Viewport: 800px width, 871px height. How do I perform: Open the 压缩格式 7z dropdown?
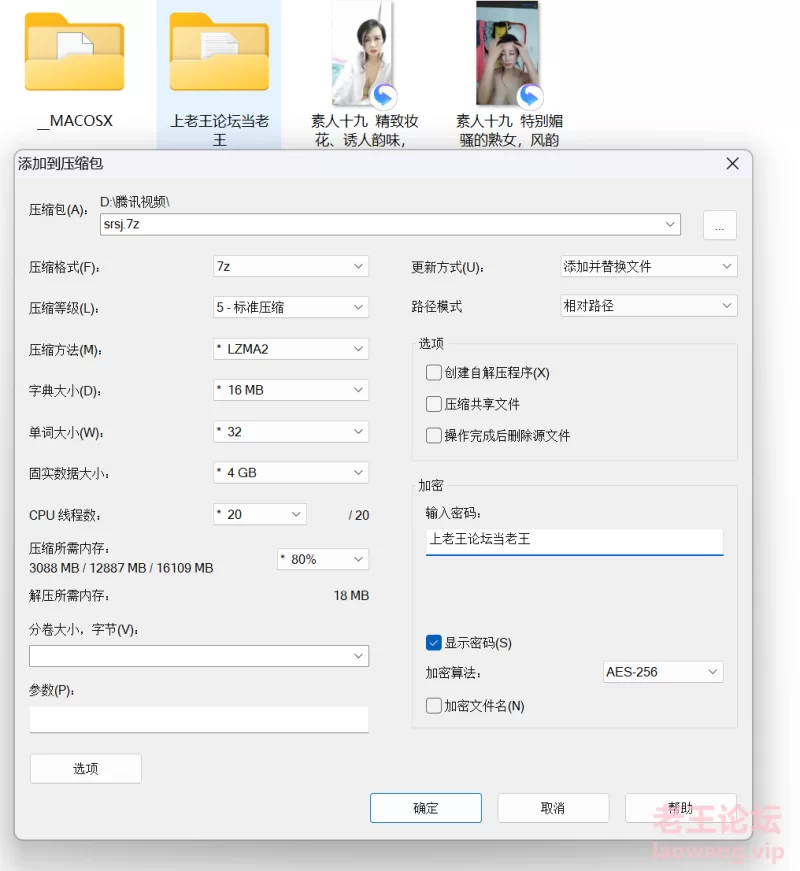291,267
